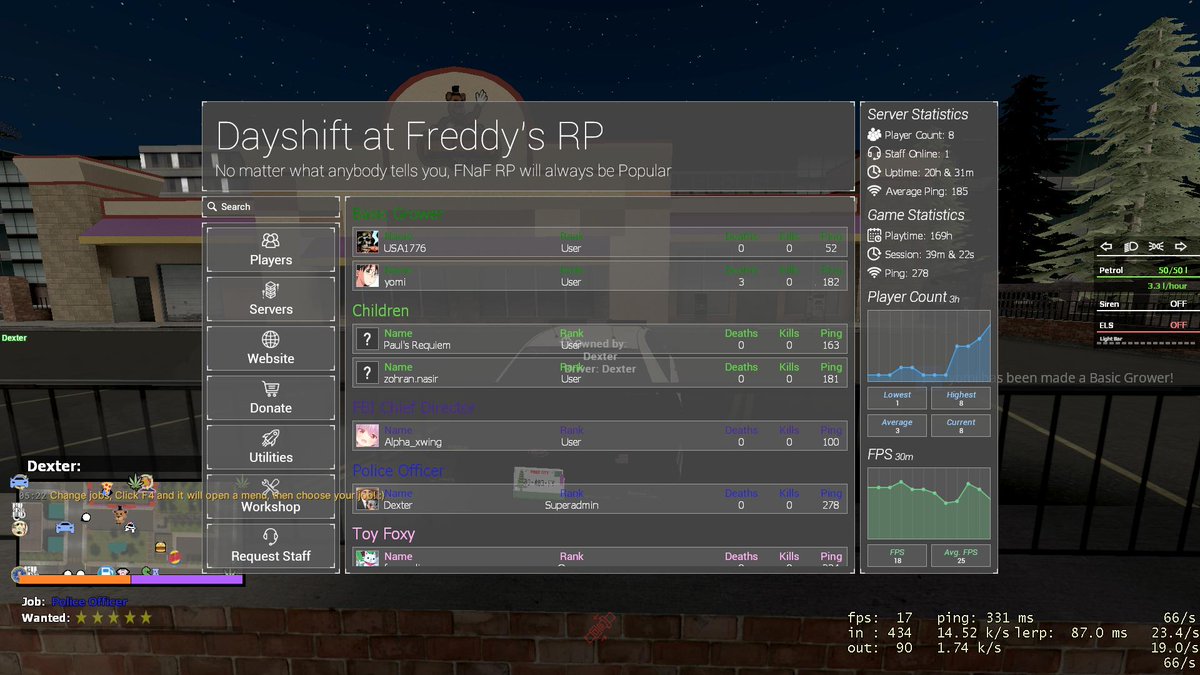Select the Toy Foxy player's avatar

[368, 558]
